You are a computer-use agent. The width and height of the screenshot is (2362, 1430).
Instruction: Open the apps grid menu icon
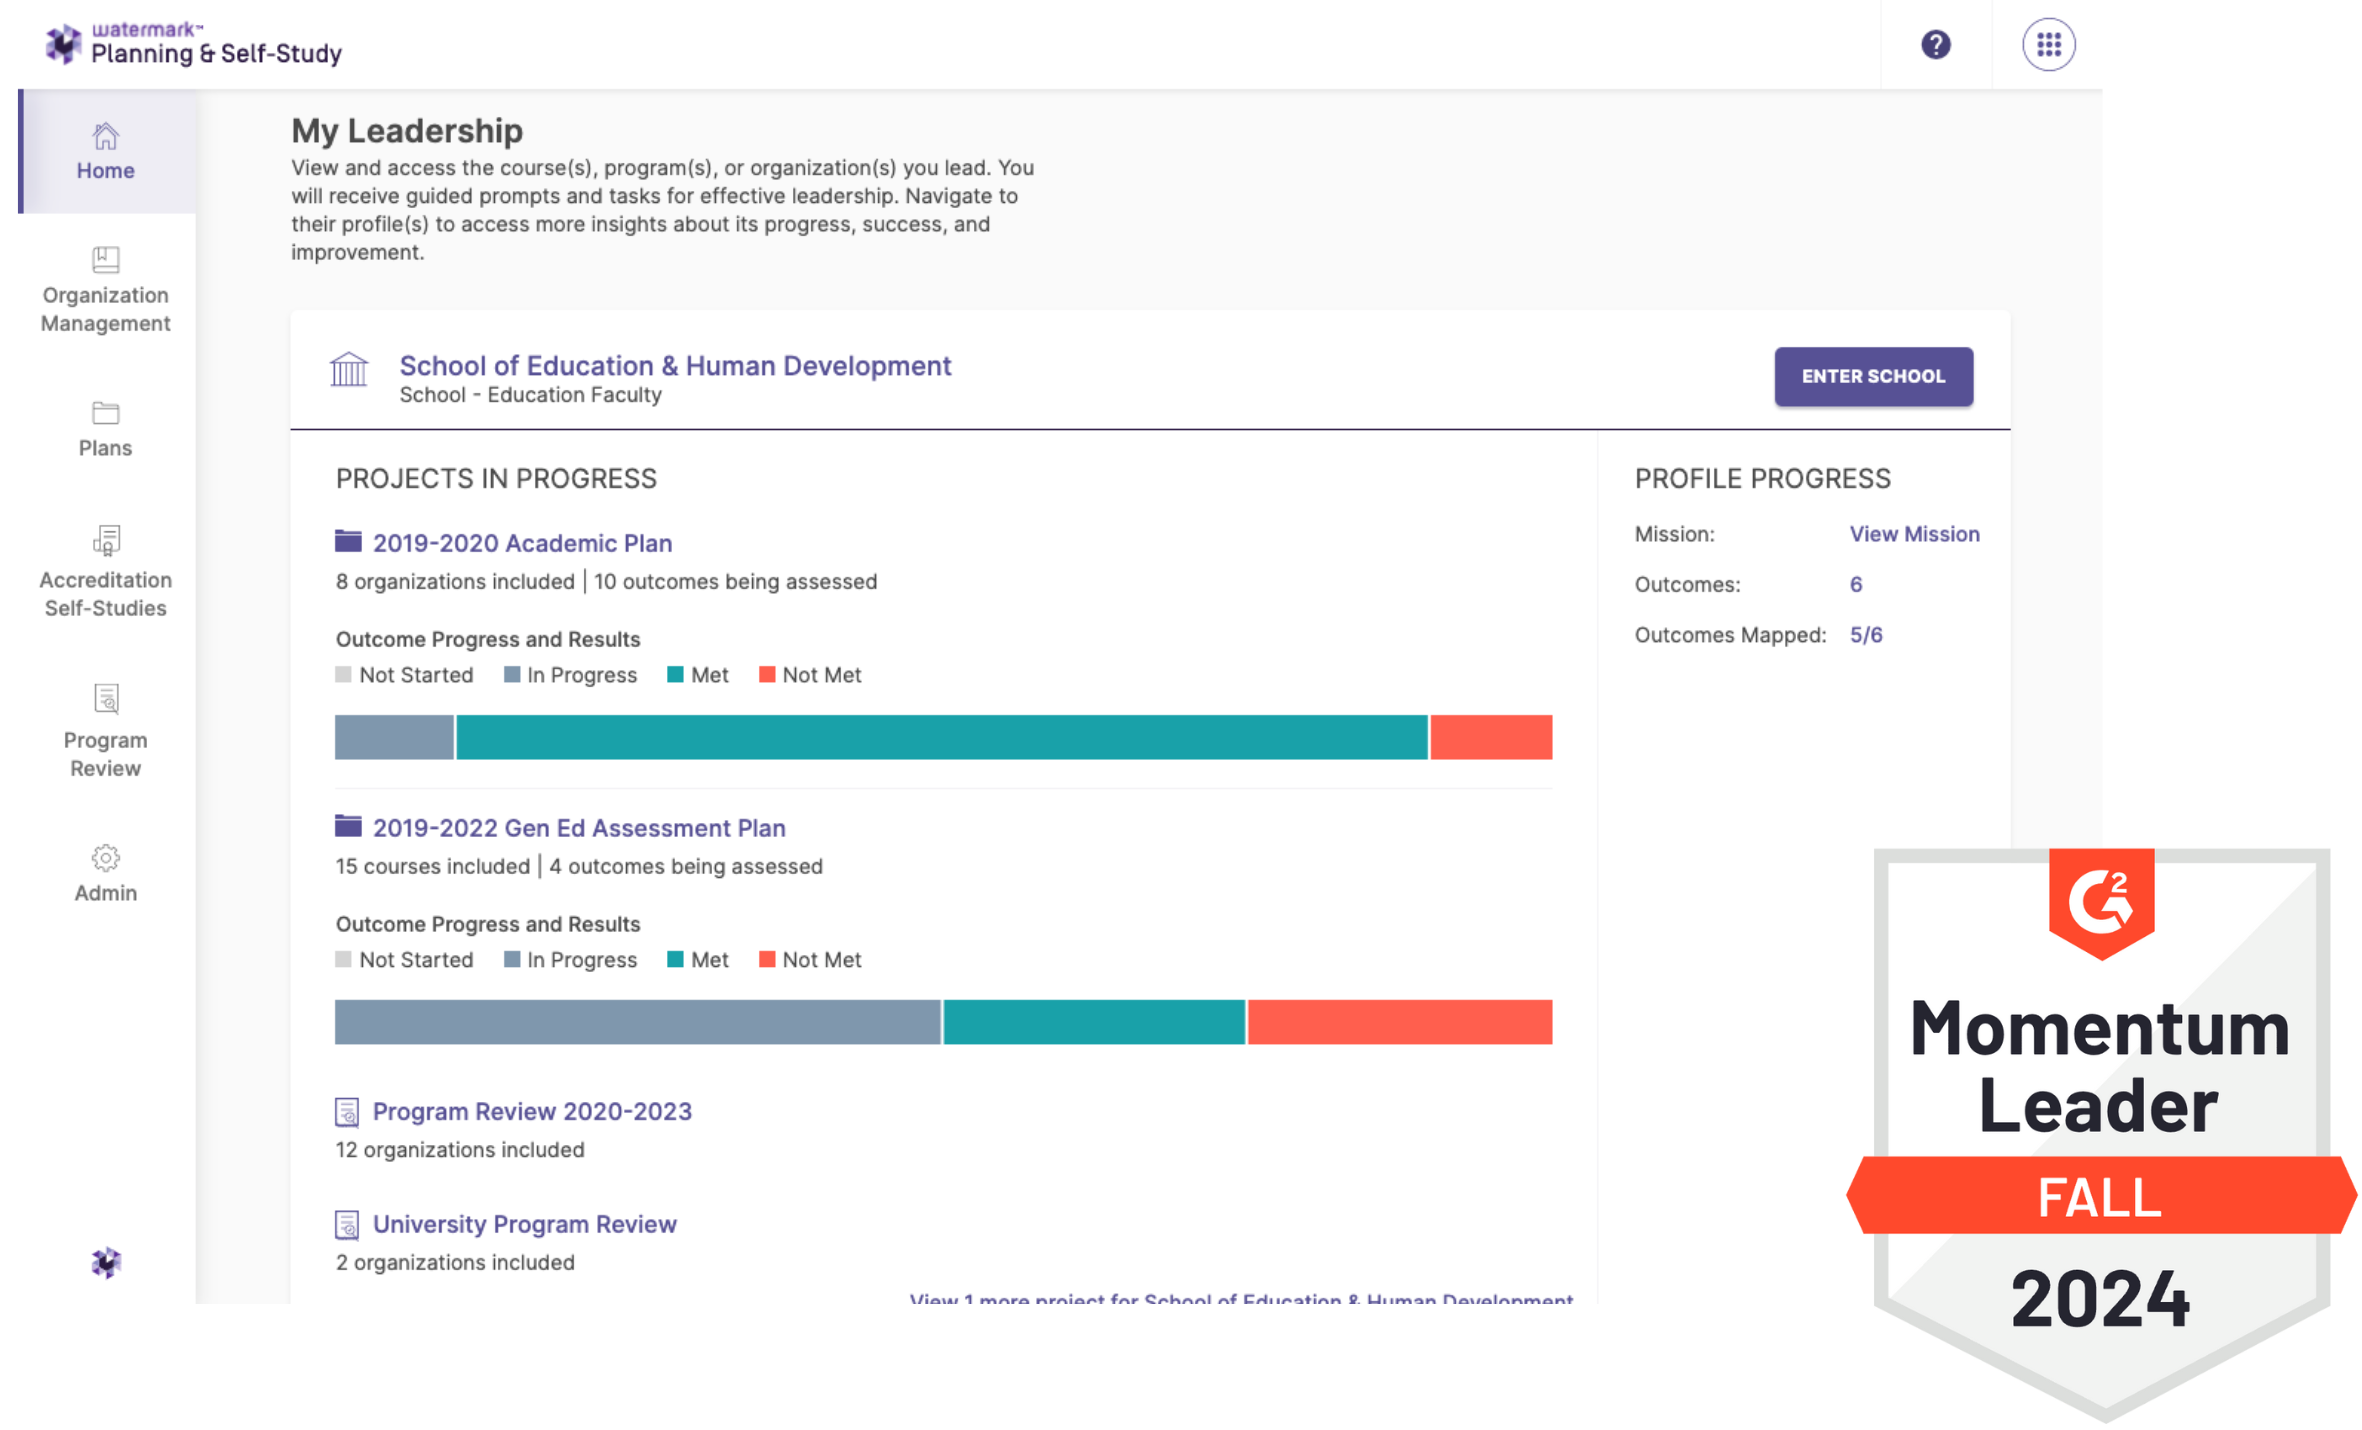click(2048, 46)
